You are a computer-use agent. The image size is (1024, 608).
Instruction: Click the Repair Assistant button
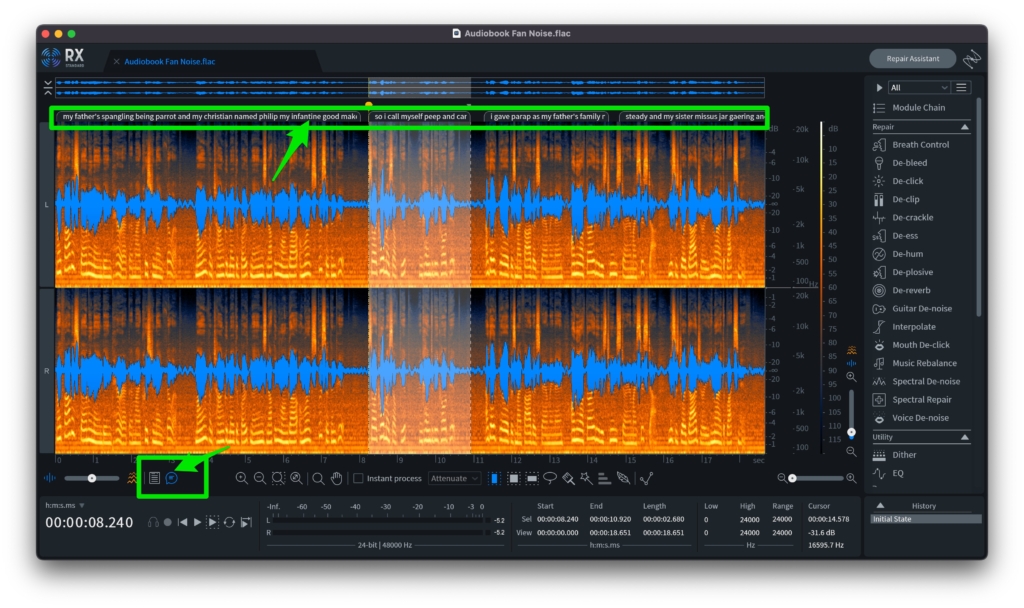(x=912, y=59)
